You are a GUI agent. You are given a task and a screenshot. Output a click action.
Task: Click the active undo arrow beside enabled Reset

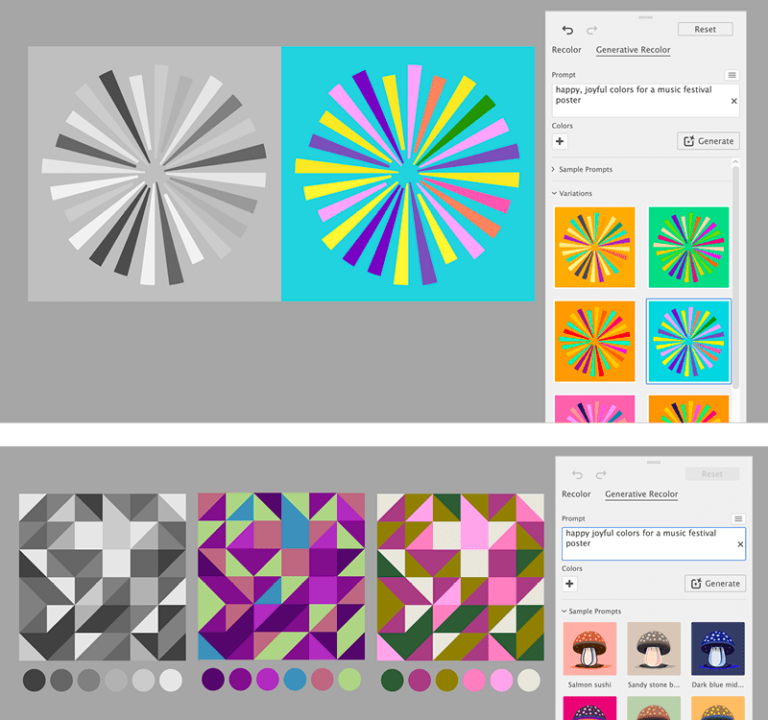pyautogui.click(x=568, y=30)
